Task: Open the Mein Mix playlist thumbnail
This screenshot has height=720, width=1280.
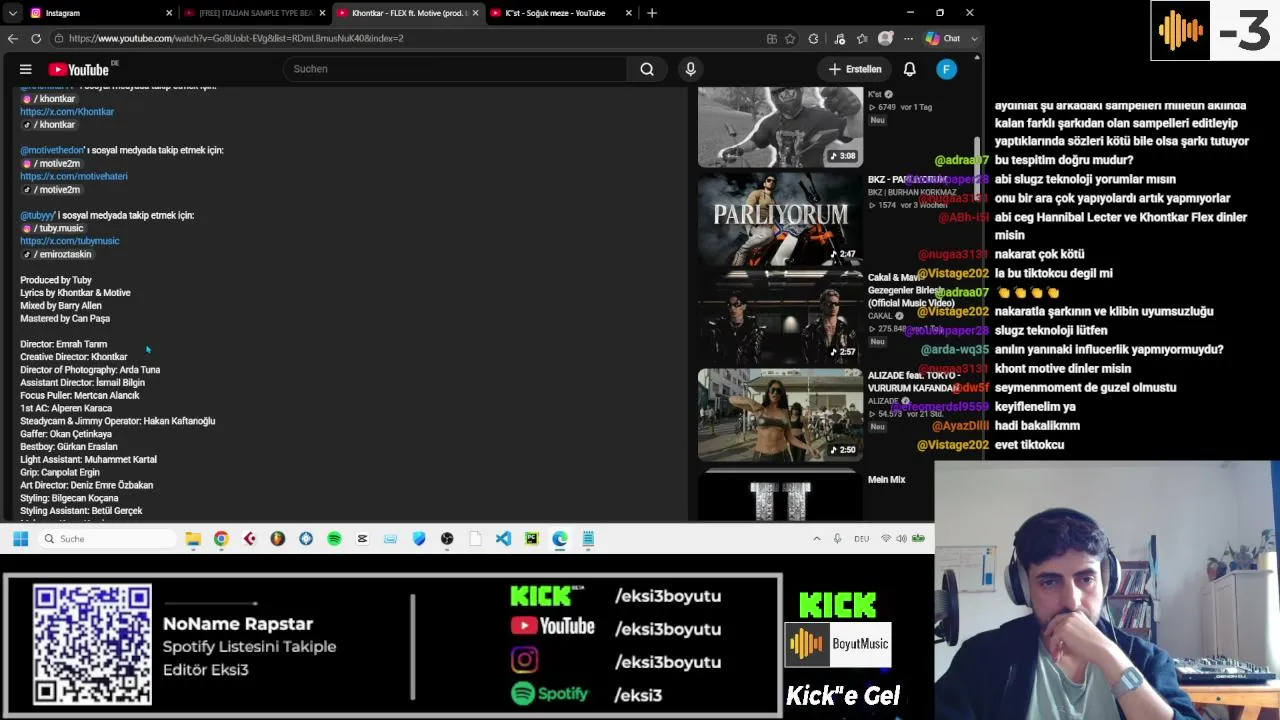Action: (780, 495)
